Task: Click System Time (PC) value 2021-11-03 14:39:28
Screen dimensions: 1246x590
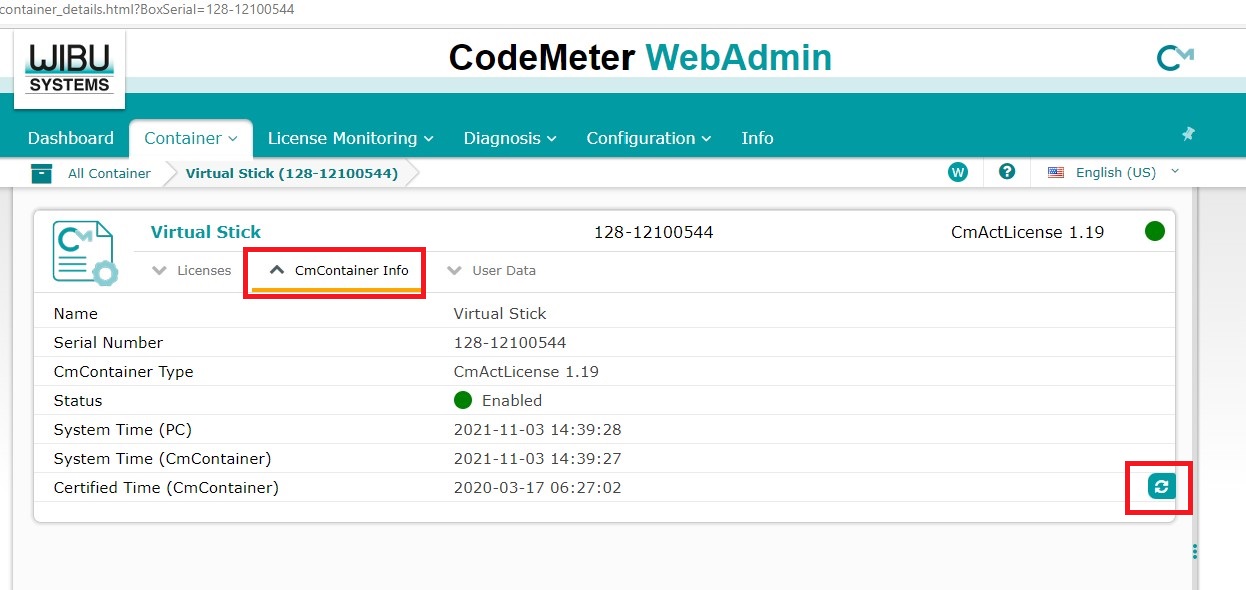Action: [x=538, y=430]
